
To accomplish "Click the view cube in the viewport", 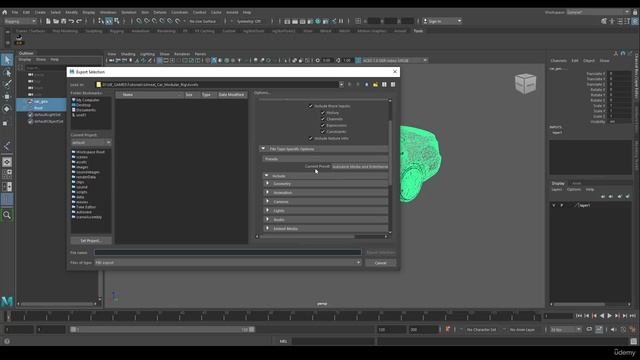I will (525, 84).
